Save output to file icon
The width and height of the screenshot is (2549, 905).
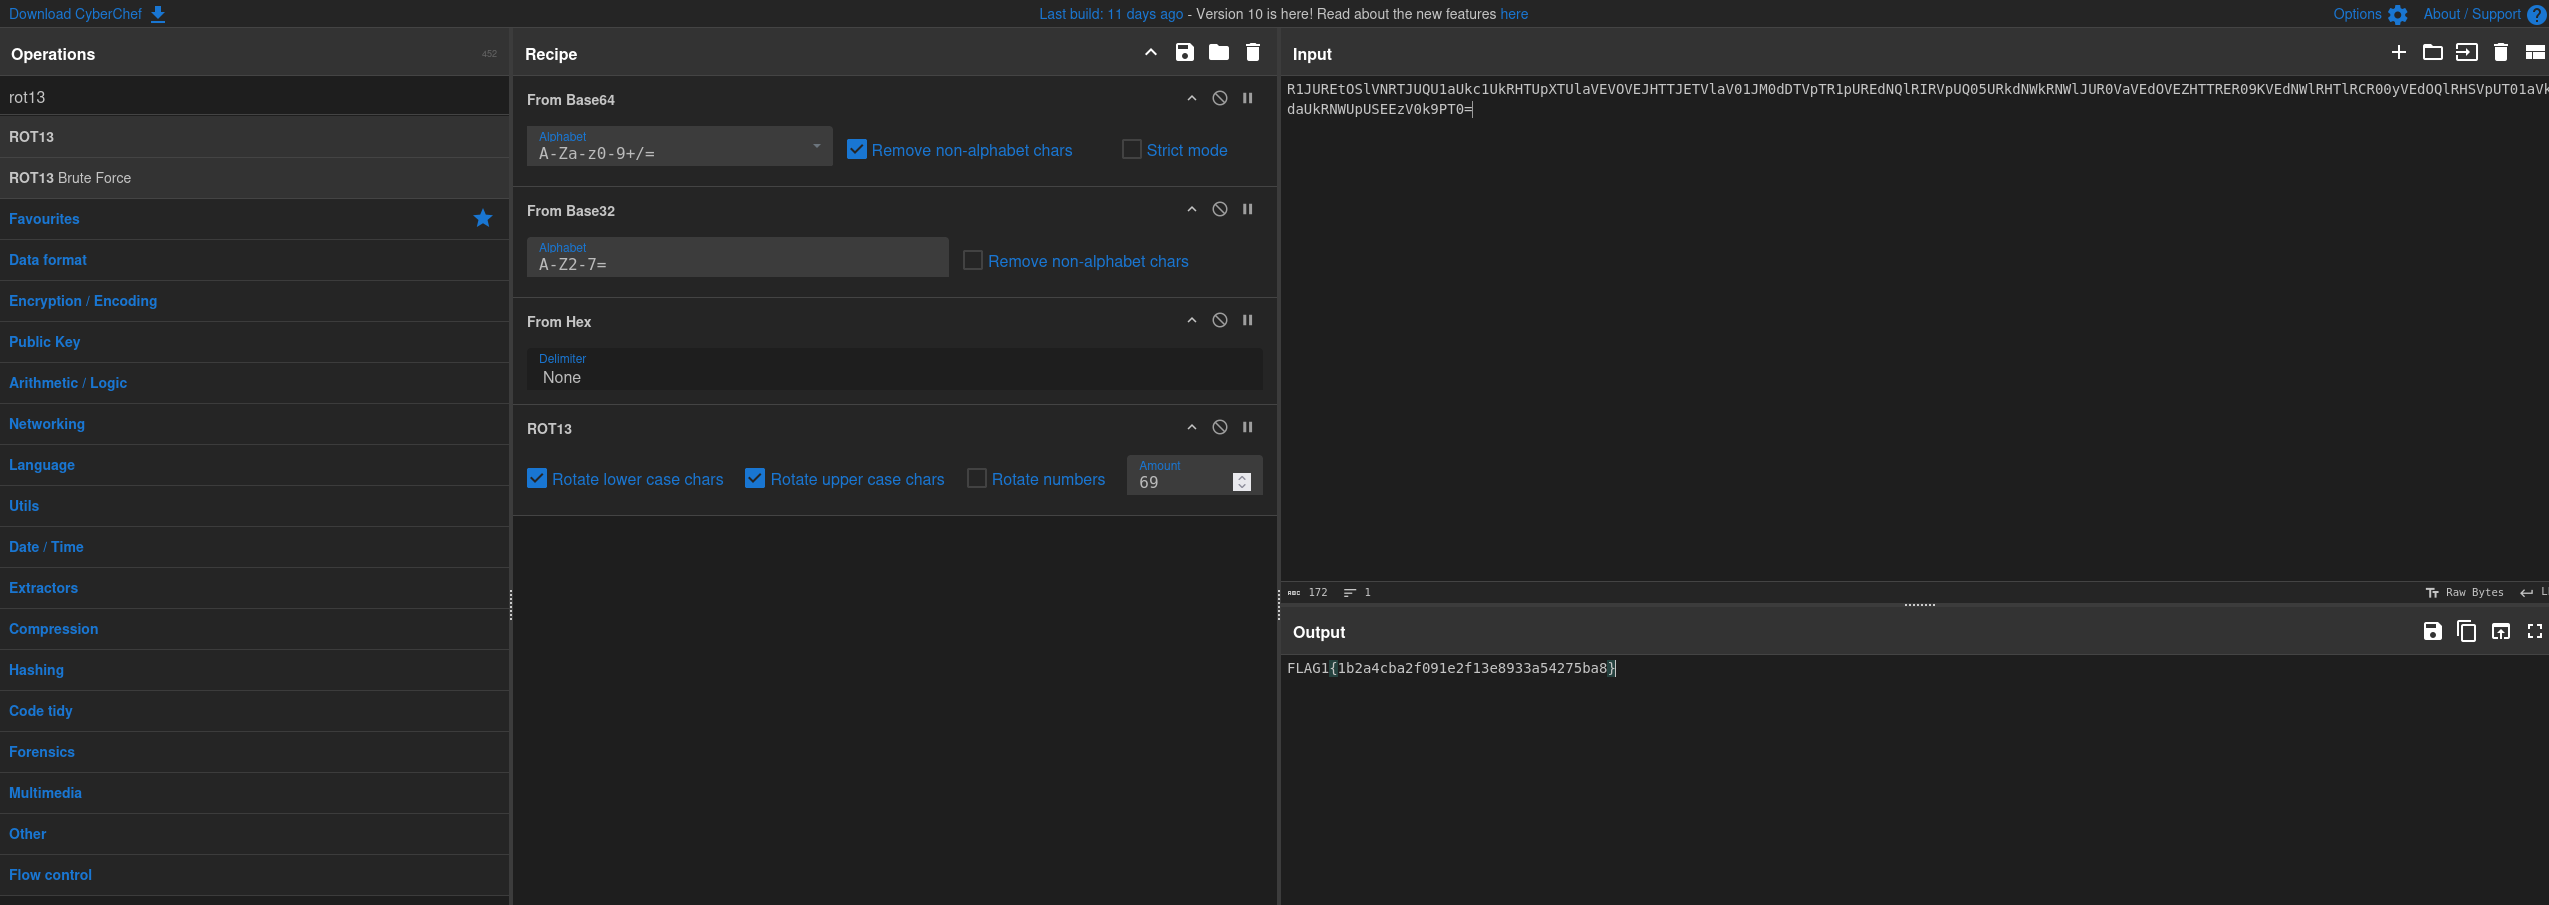click(x=2432, y=631)
